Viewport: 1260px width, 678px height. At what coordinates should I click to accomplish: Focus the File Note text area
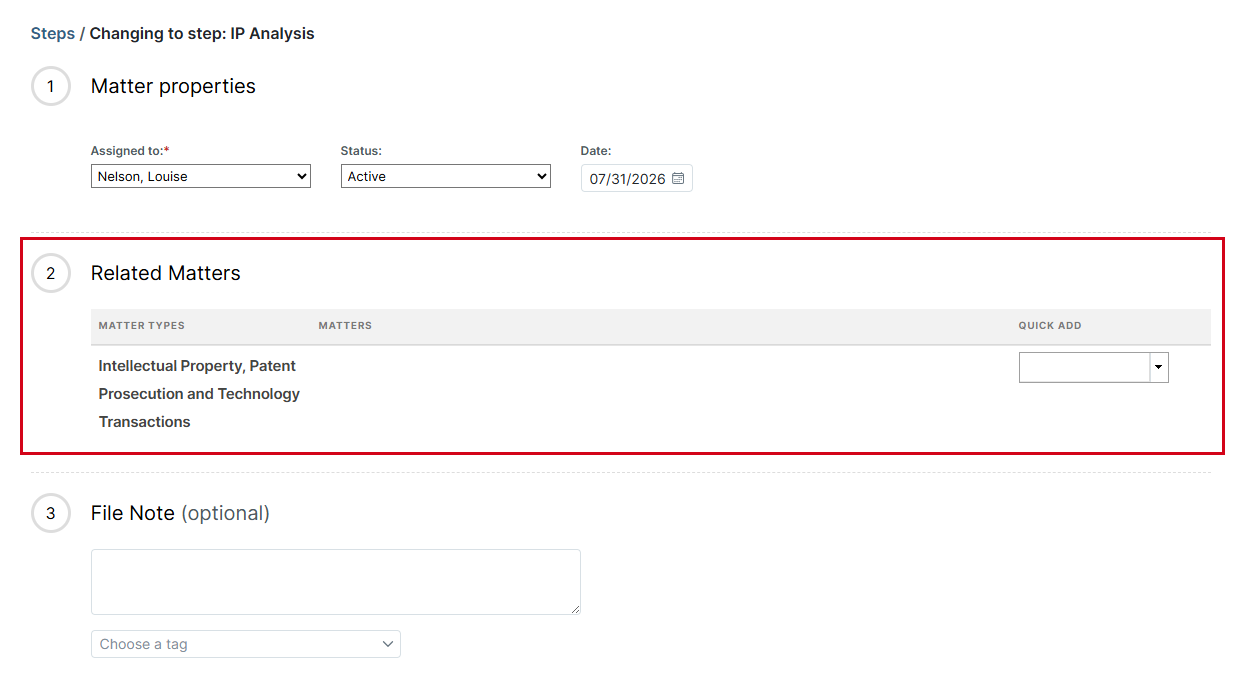336,582
